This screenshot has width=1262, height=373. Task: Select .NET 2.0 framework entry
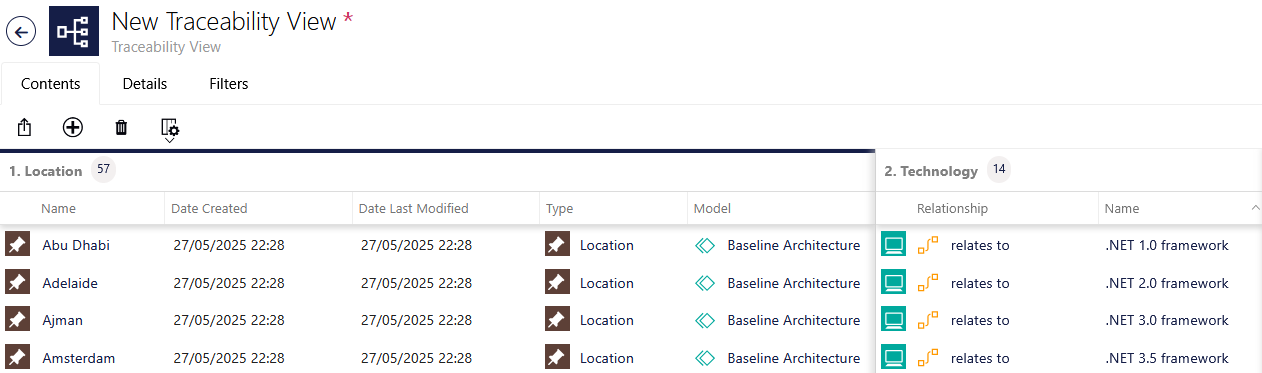[x=1167, y=283]
